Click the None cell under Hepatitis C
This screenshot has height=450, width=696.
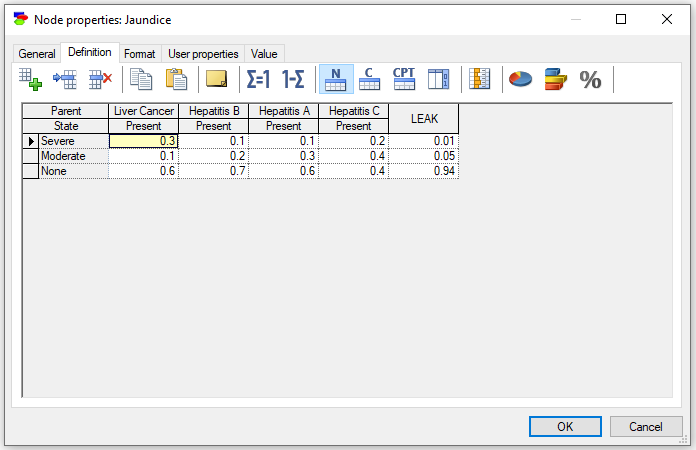coord(354,171)
